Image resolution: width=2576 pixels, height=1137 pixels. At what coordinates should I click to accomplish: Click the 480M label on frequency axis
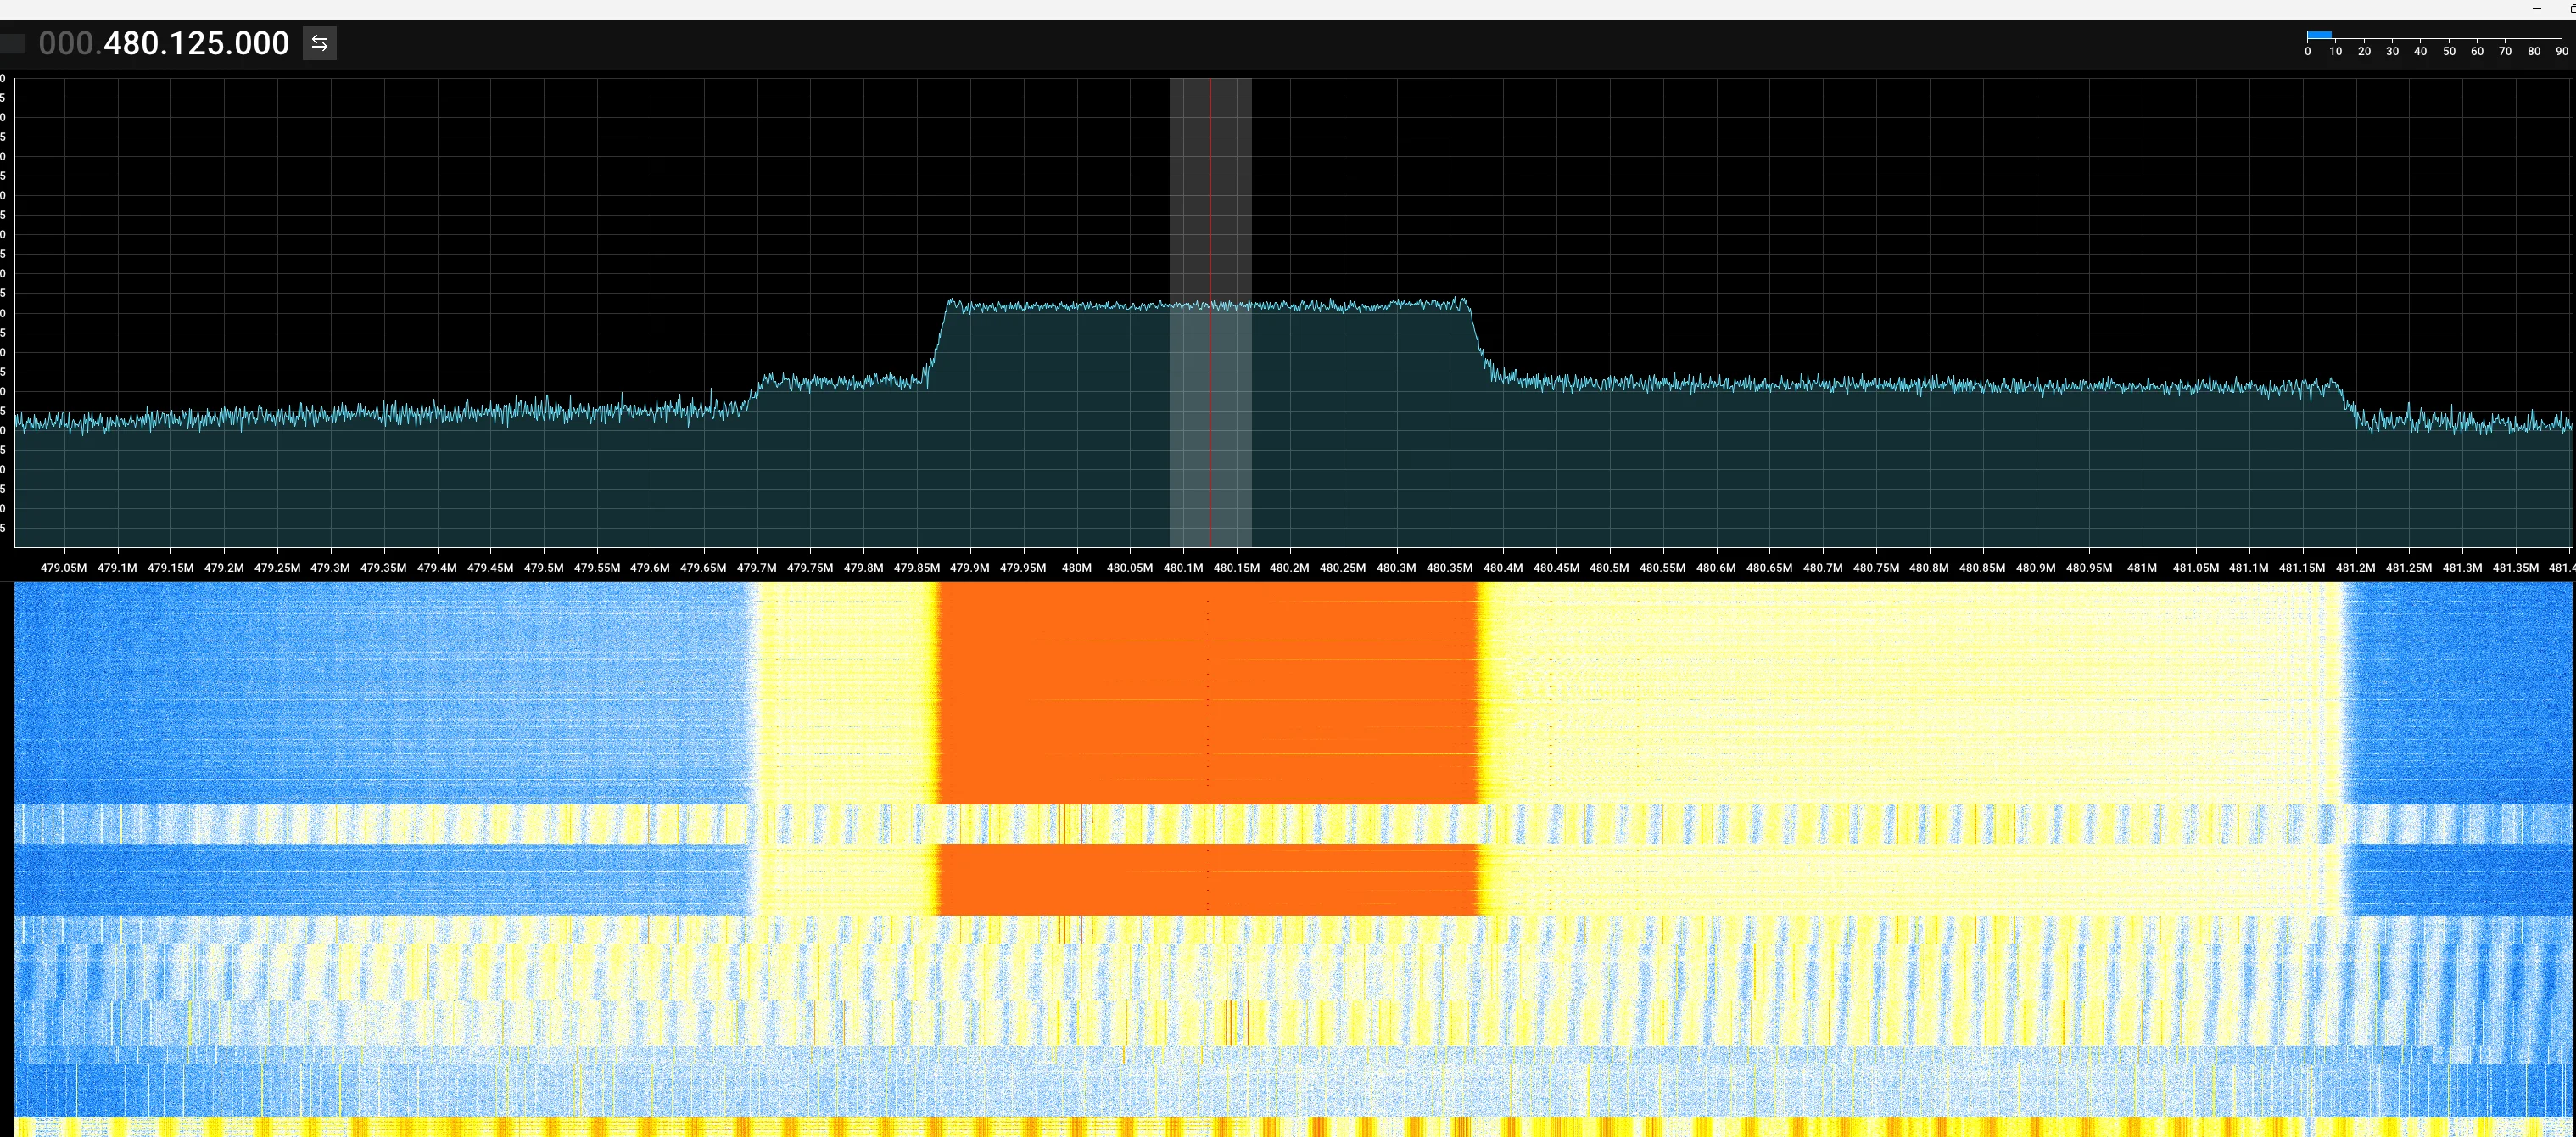(1076, 568)
